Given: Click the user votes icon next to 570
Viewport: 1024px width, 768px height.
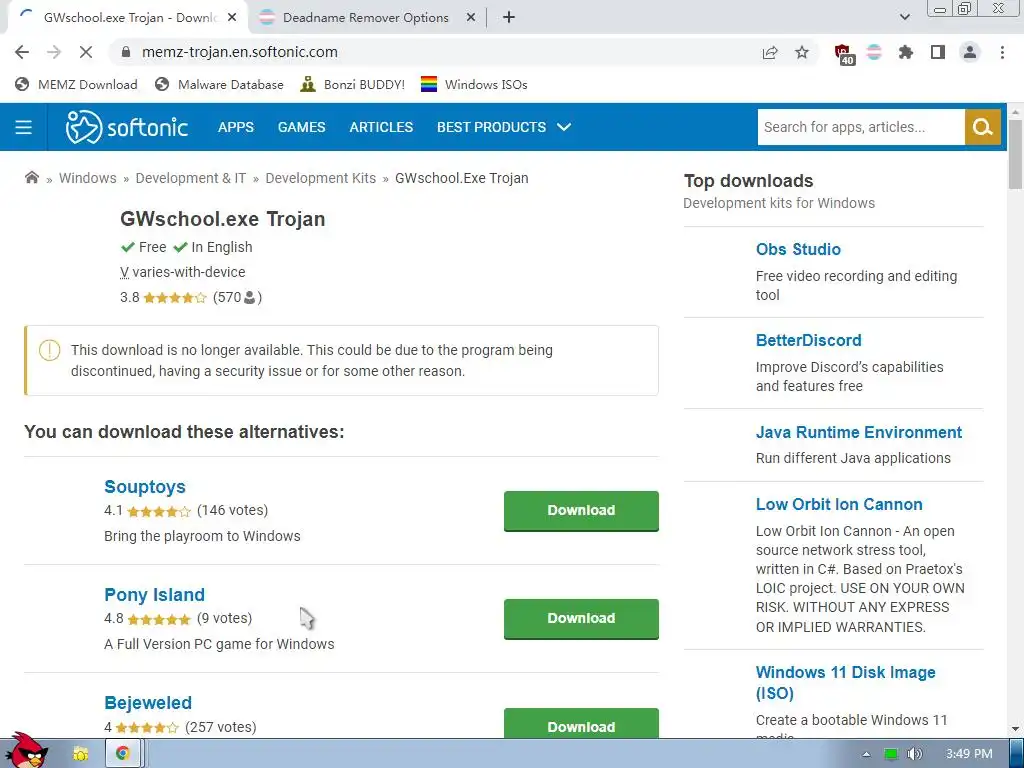Looking at the screenshot, I should point(249,298).
